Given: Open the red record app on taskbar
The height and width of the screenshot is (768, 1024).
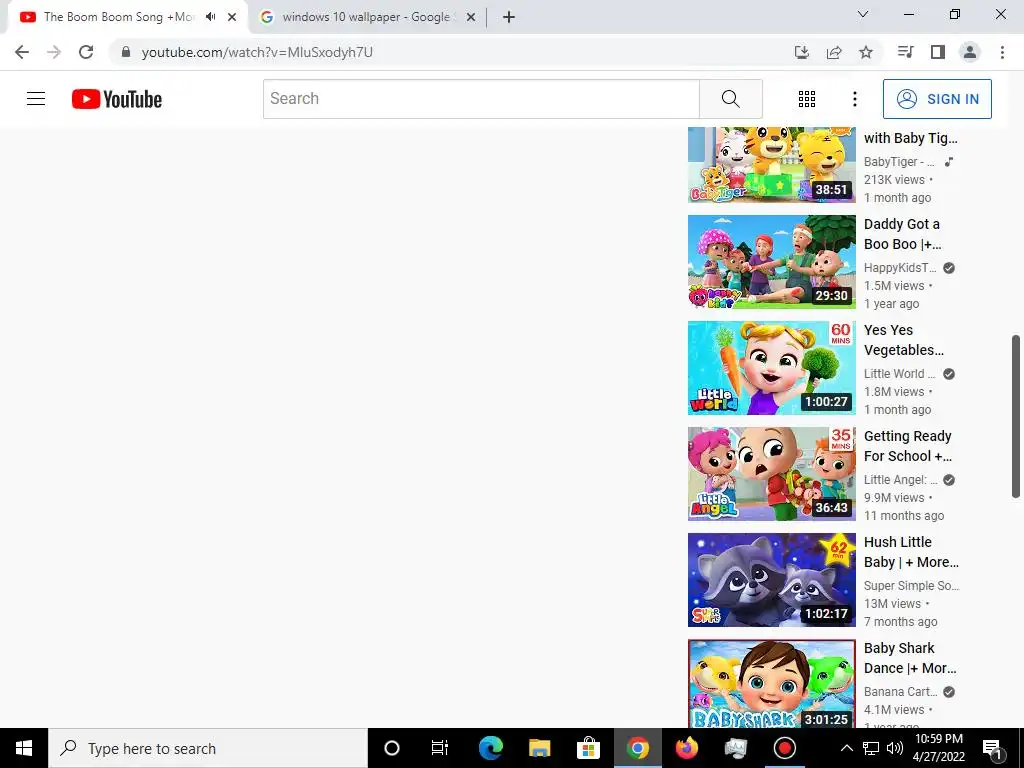Looking at the screenshot, I should (784, 748).
